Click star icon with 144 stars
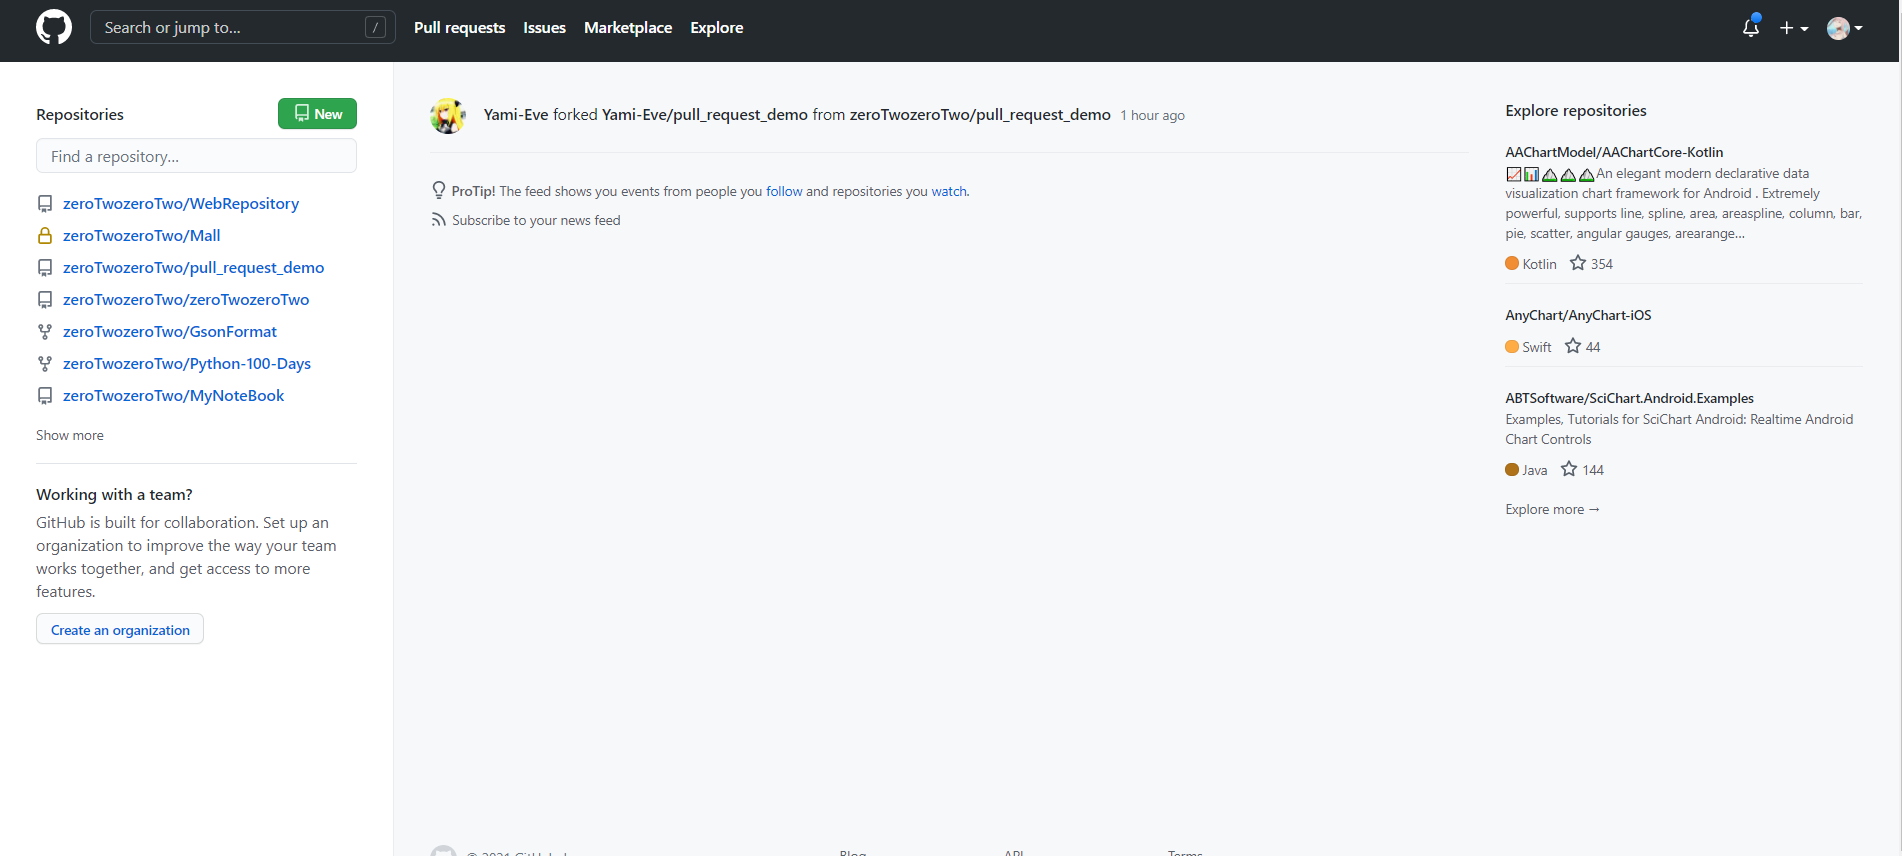Screen dimensions: 1902x856 pos(1569,469)
